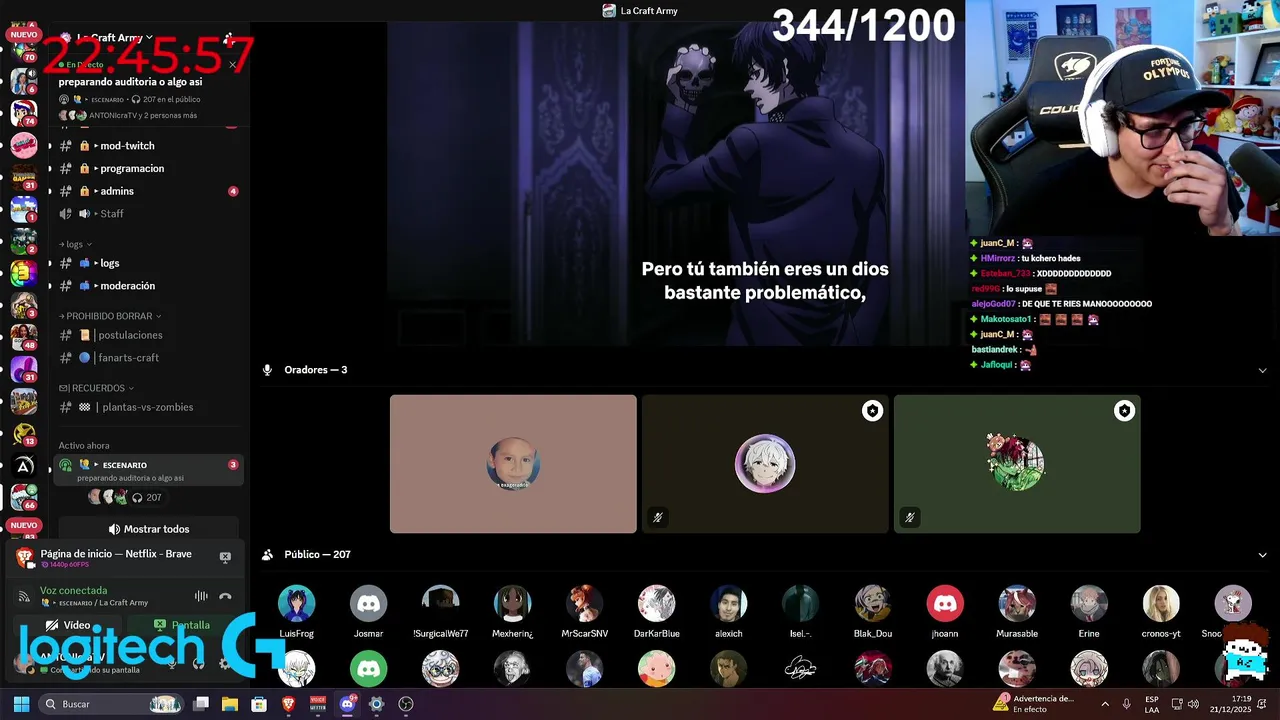Screen dimensions: 1280x720
Task: Click the white-haired speaker tile
Action: tap(765, 464)
